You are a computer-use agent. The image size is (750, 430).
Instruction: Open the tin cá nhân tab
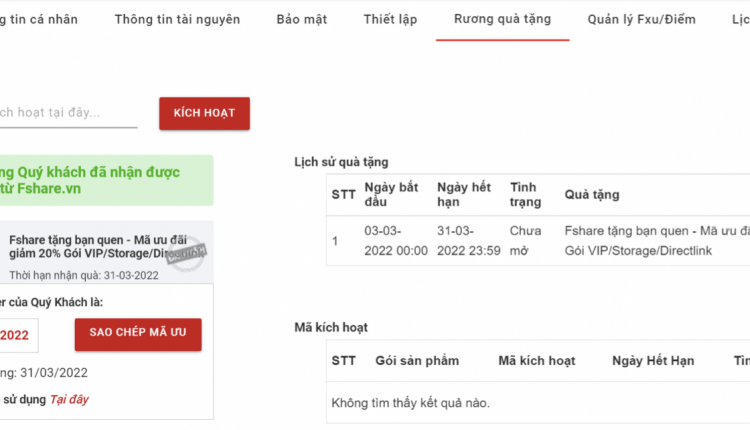pyautogui.click(x=39, y=19)
